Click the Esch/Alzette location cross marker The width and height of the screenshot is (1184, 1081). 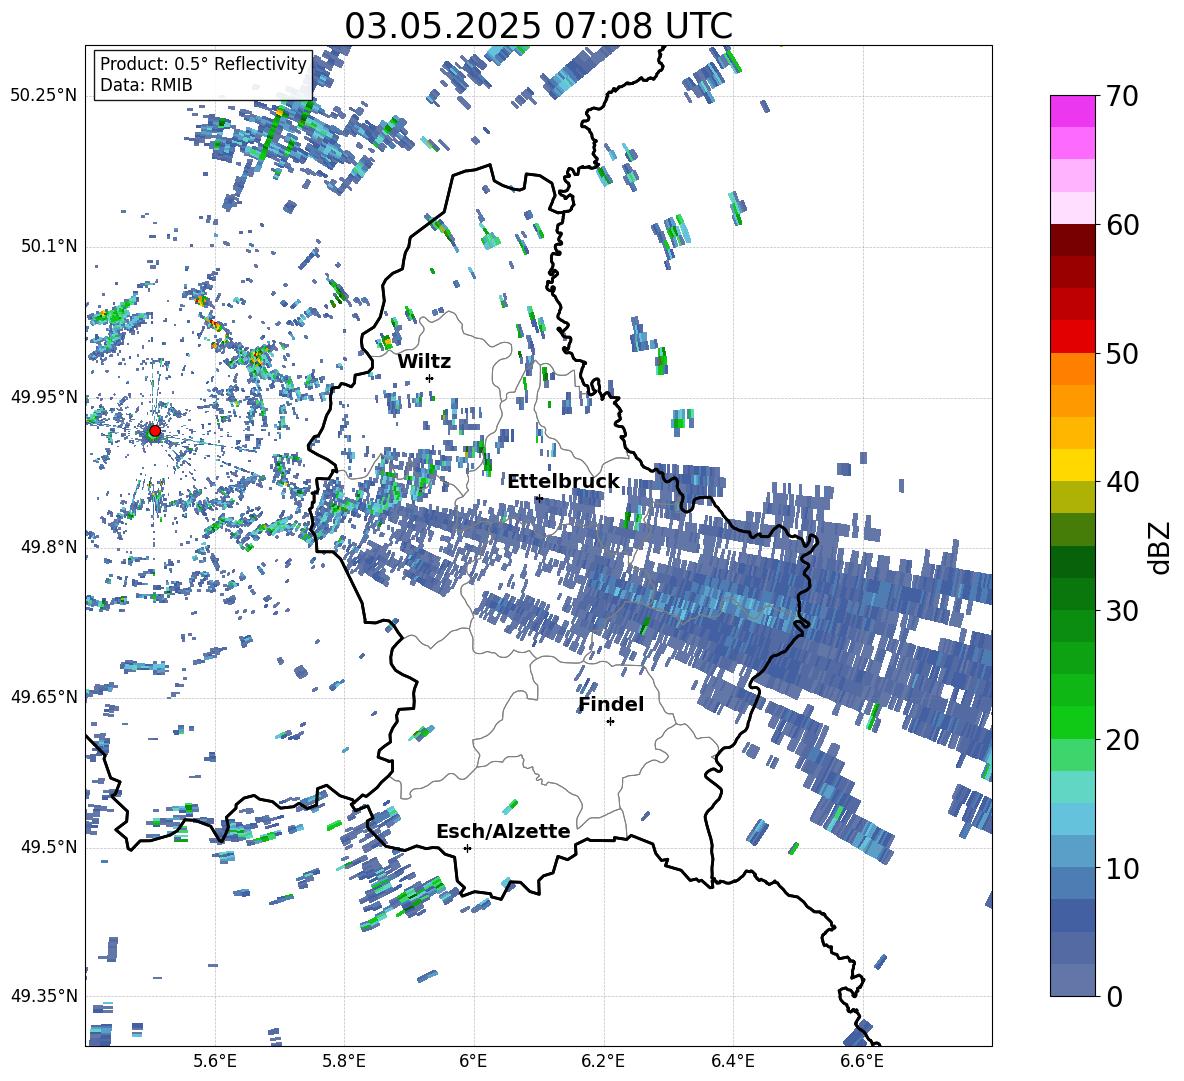click(467, 848)
